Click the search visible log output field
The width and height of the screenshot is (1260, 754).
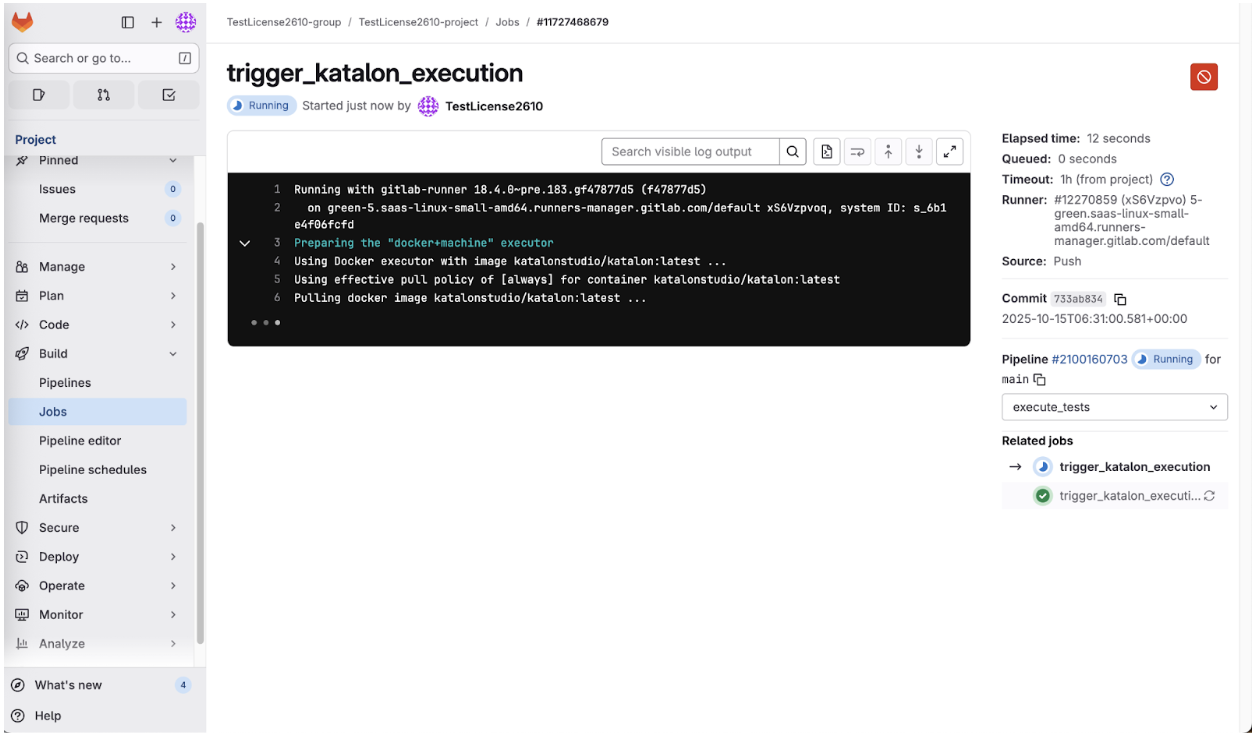click(x=690, y=151)
